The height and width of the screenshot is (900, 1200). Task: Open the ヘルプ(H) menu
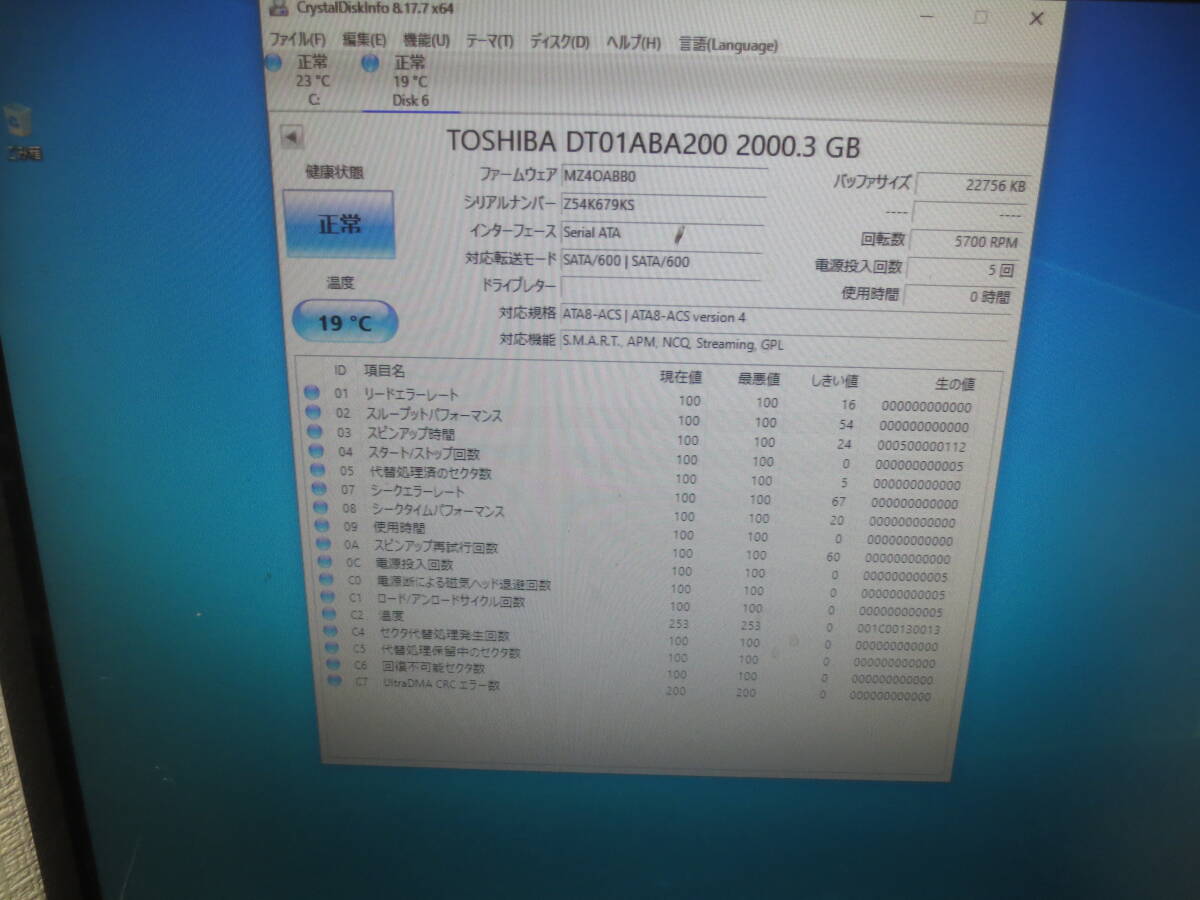coord(634,42)
